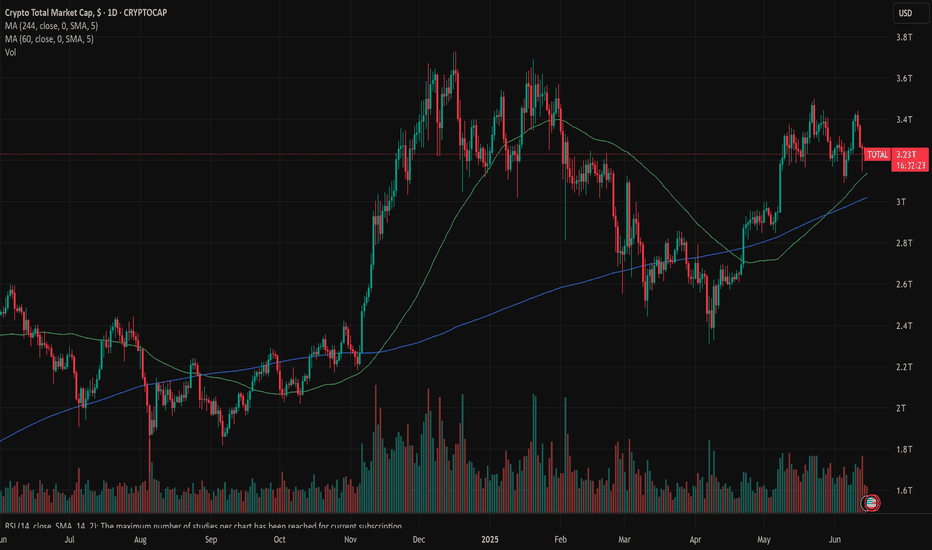Click the Aug label on time axis
Image resolution: width=932 pixels, height=550 pixels.
tap(140, 540)
